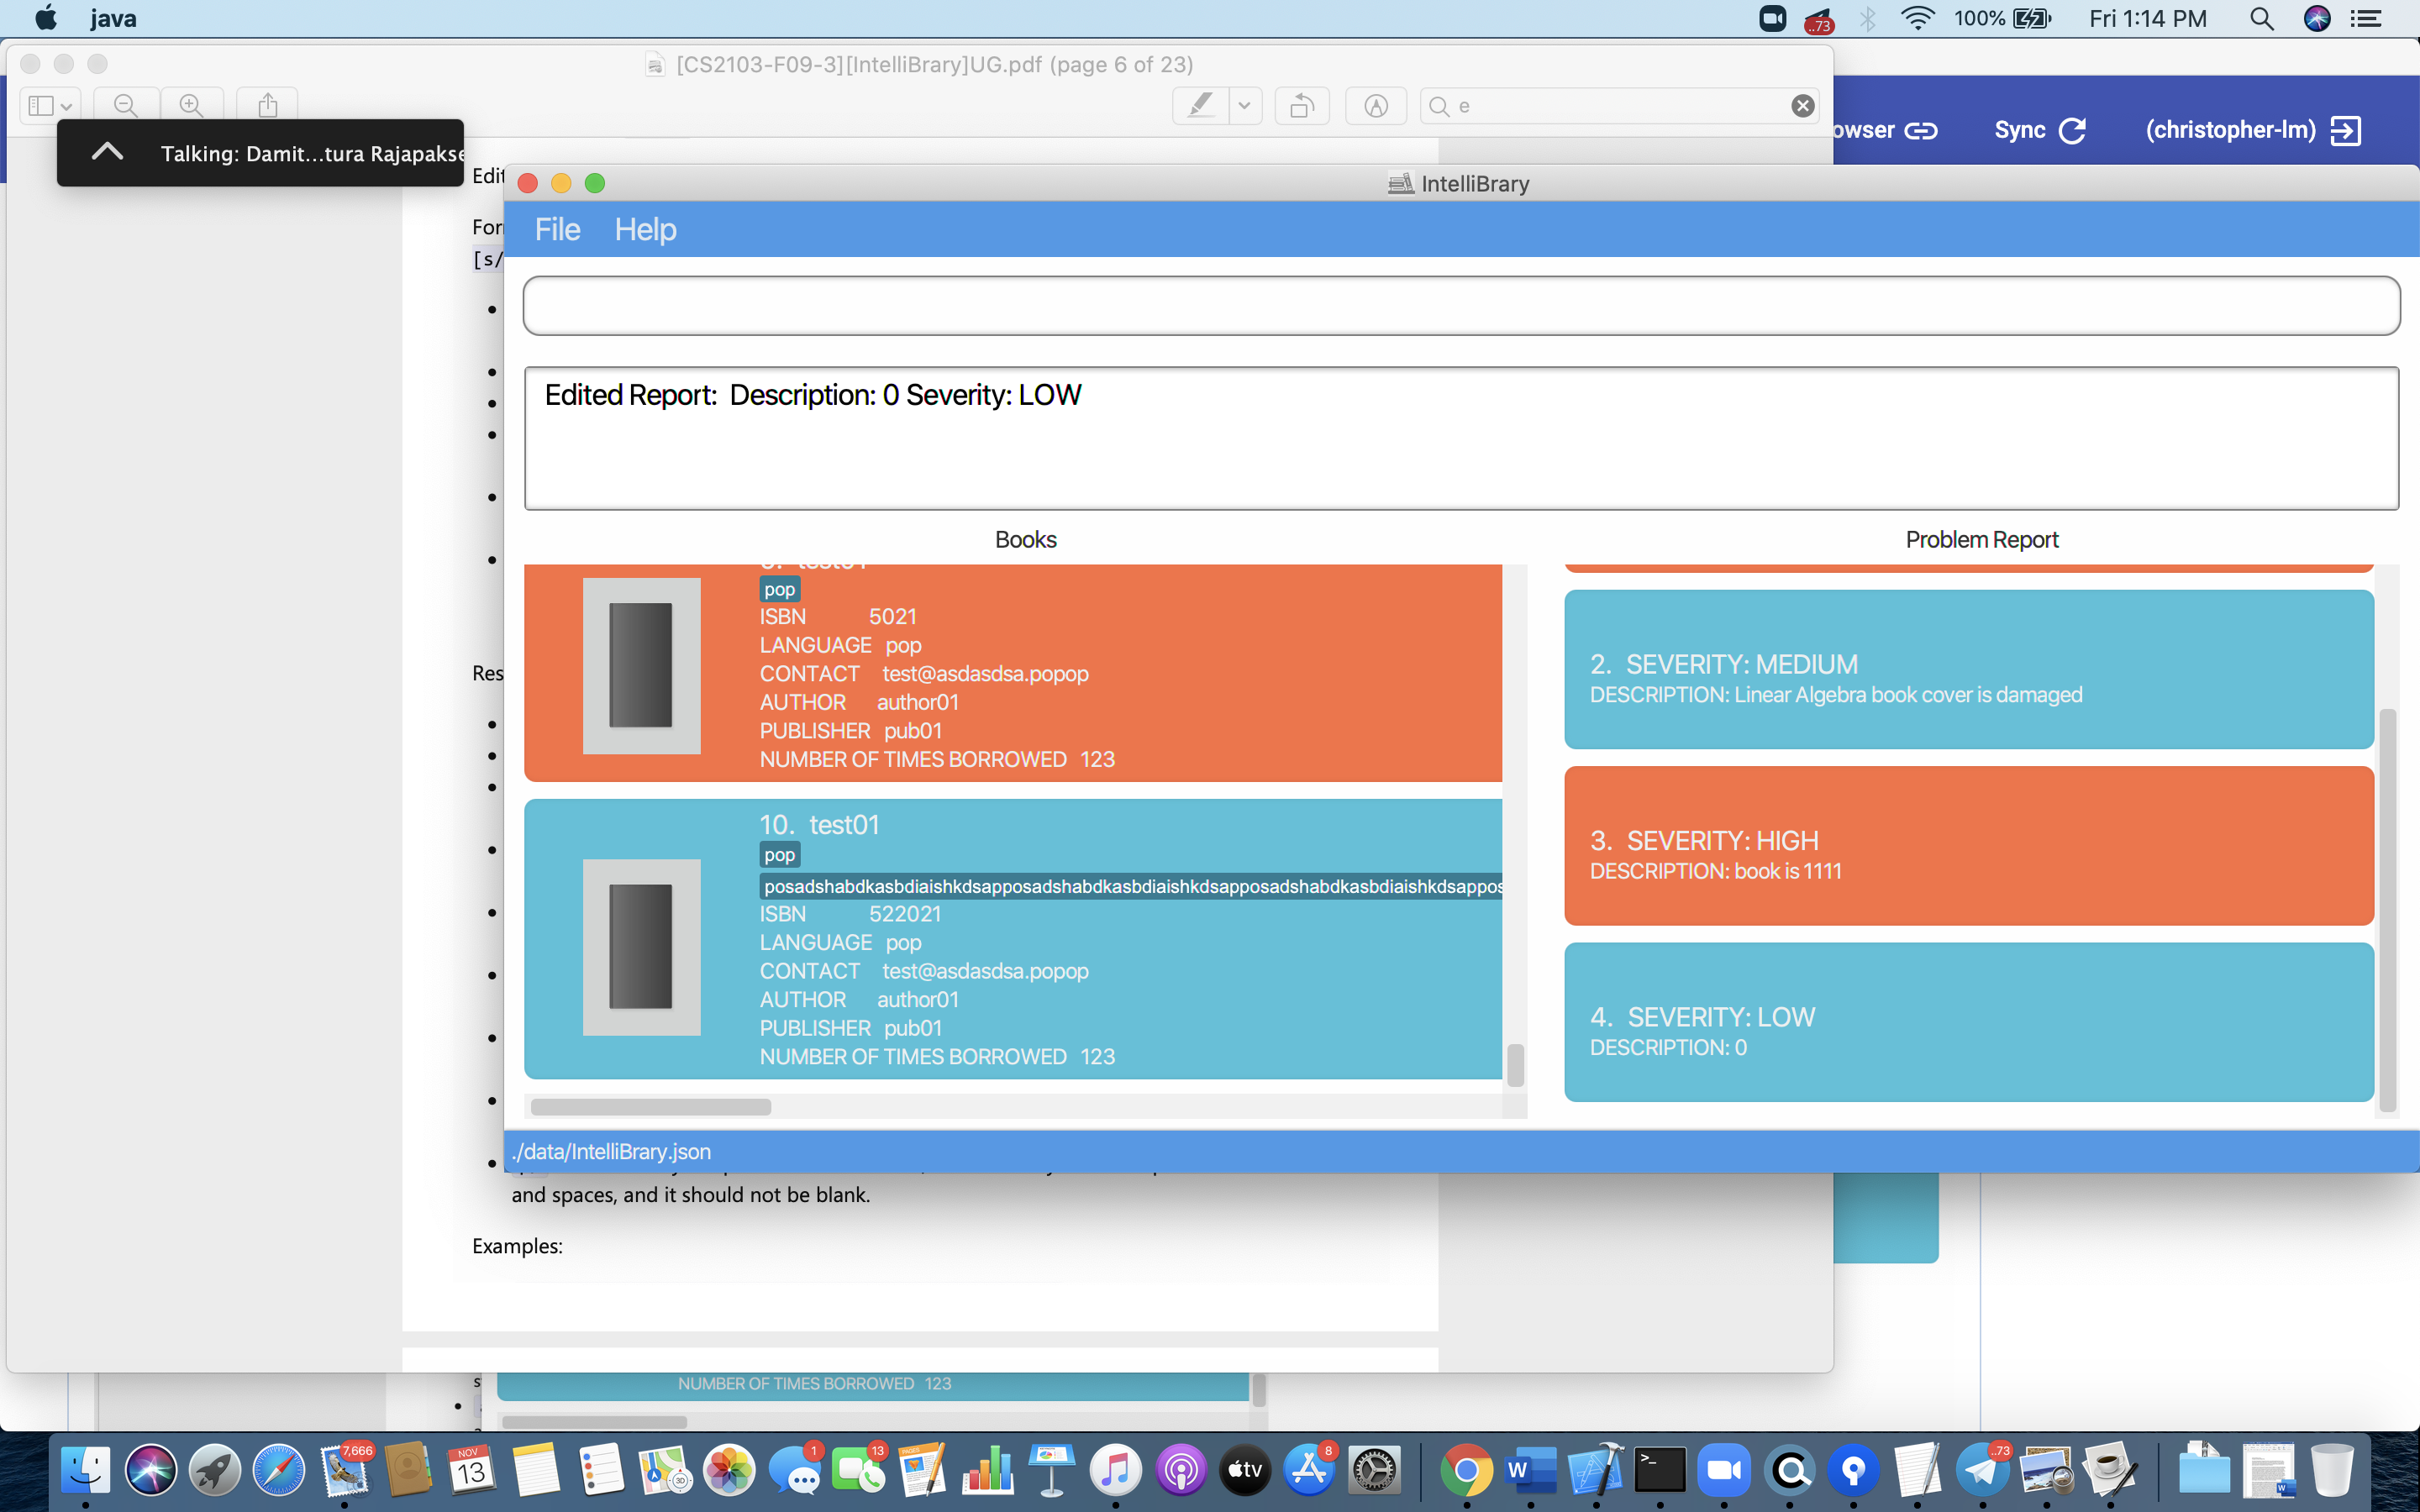Open Music from the Dock
Screen dimensions: 2420x1512
click(1116, 1470)
